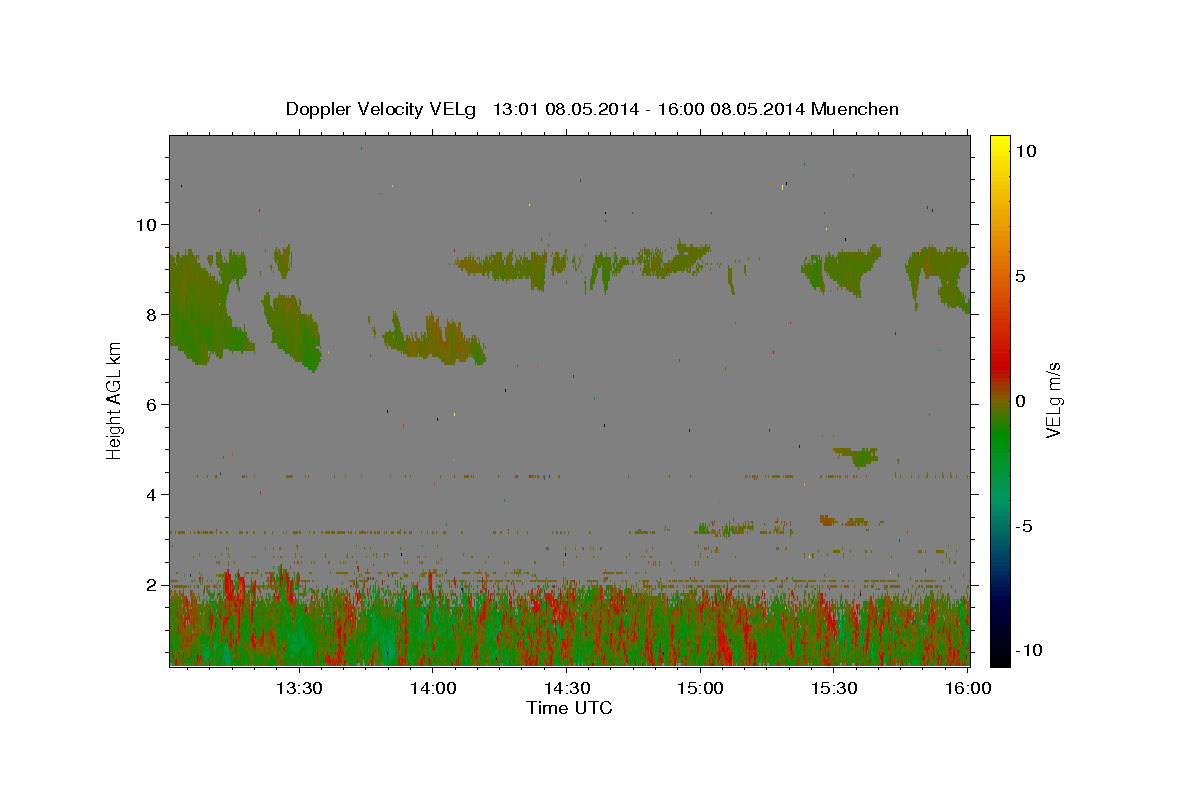Click the colorbar value 0 label
The image size is (1200, 800).
(x=1020, y=401)
